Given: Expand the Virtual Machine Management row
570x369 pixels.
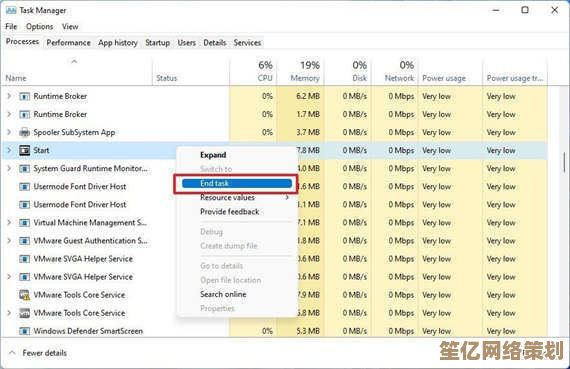Looking at the screenshot, I should [x=9, y=222].
